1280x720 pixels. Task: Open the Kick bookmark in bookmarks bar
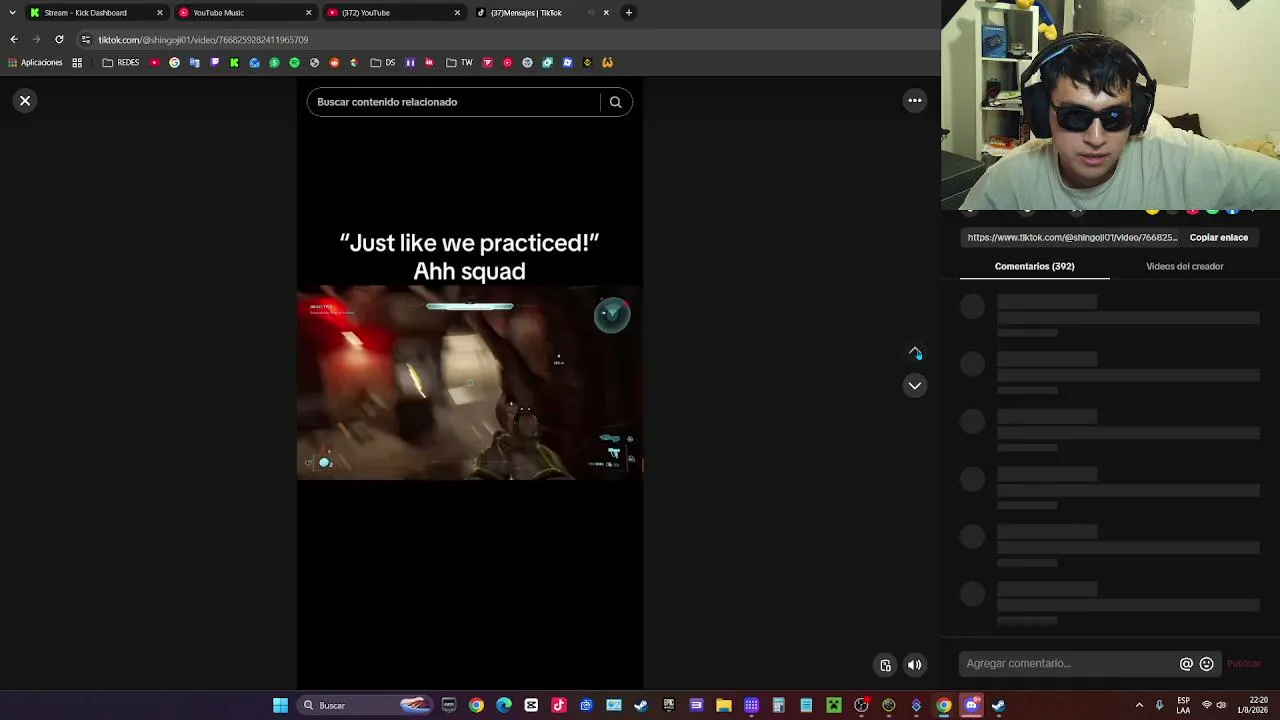click(234, 63)
